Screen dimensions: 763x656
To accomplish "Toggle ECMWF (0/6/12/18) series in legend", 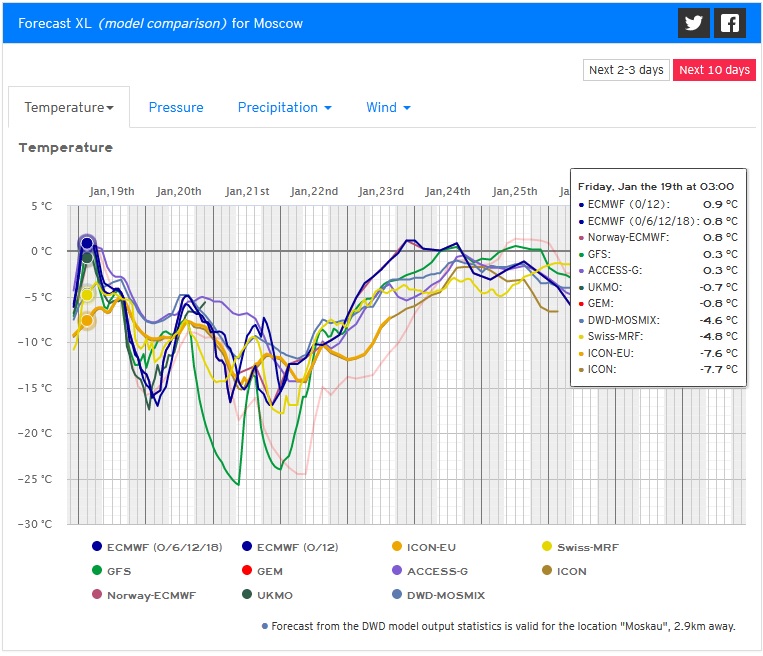I will pyautogui.click(x=157, y=547).
